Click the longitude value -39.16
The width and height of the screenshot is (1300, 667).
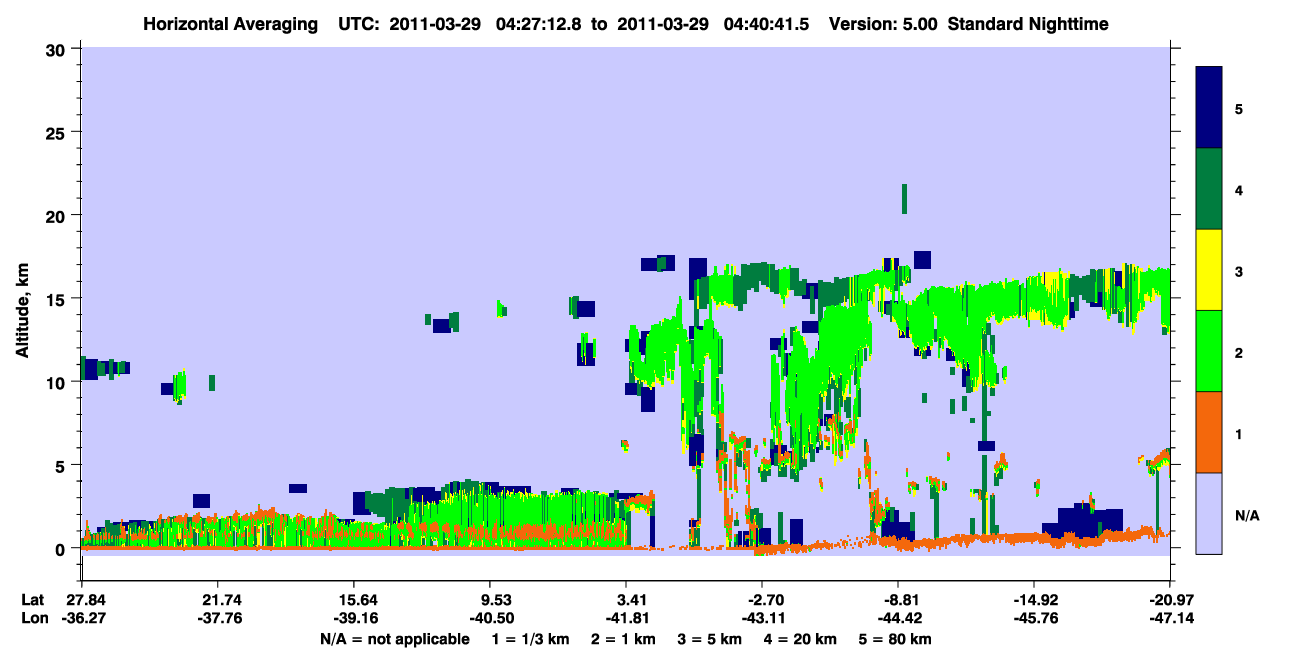click(354, 619)
